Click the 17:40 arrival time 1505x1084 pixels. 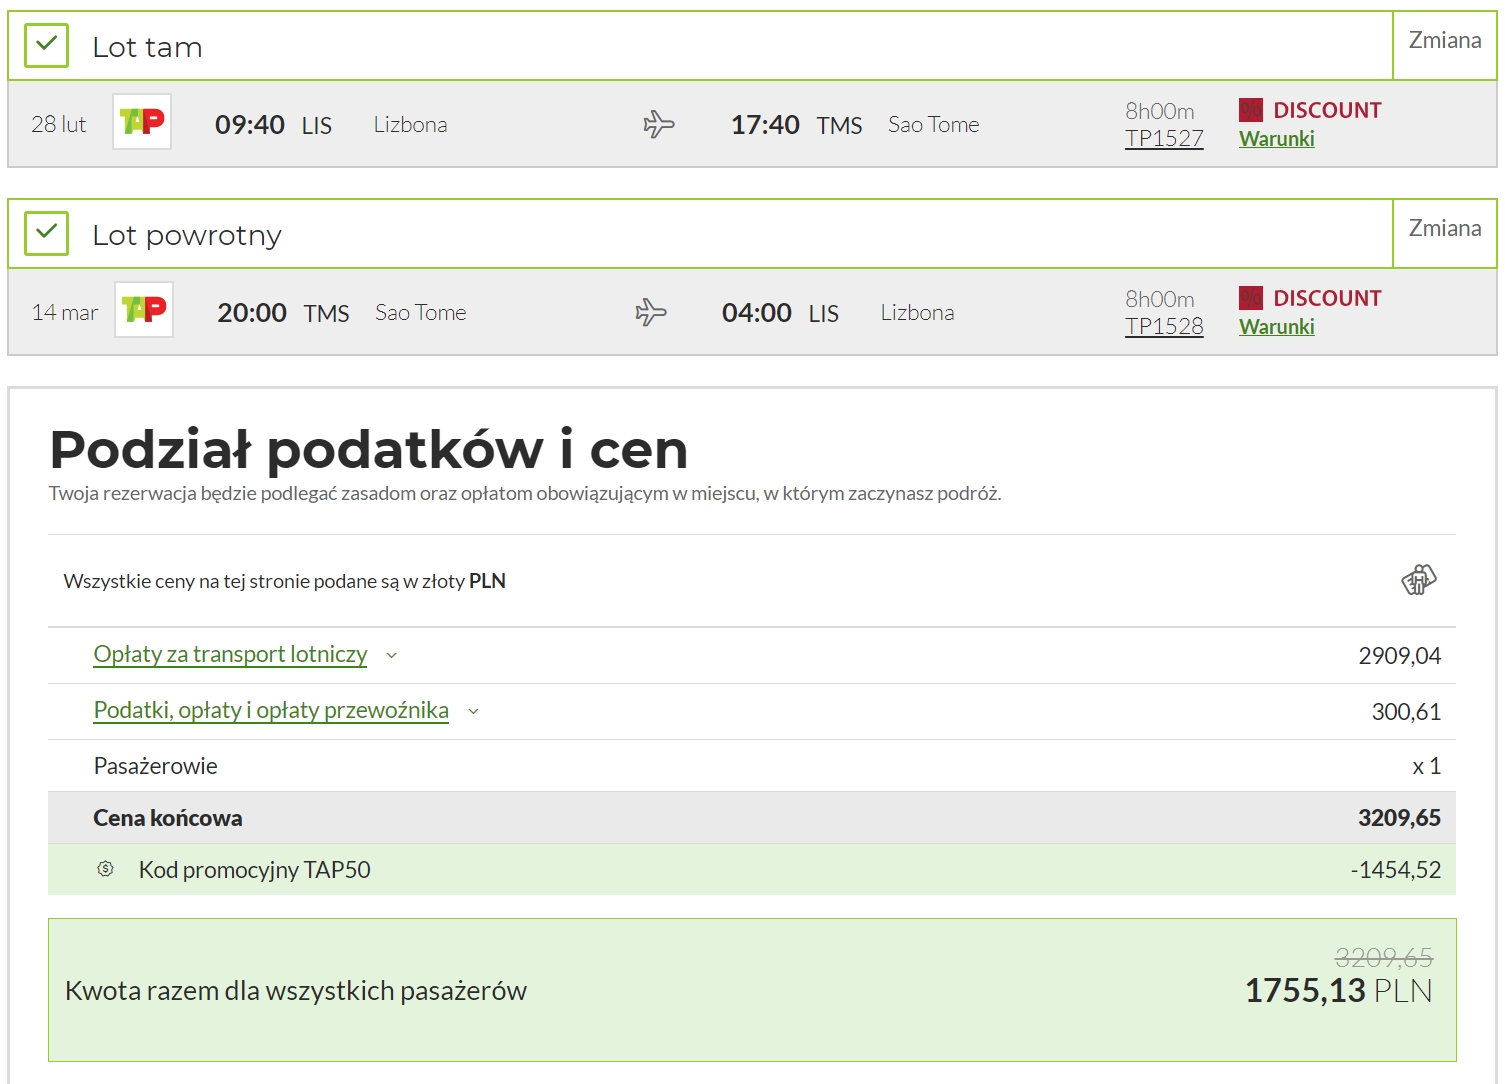(x=765, y=125)
